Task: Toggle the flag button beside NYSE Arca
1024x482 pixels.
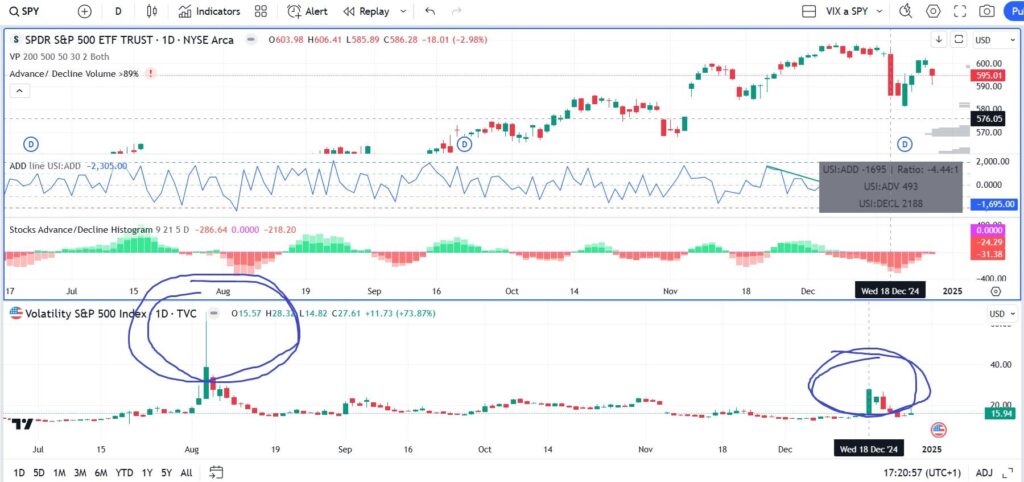Action: pyautogui.click(x=251, y=40)
